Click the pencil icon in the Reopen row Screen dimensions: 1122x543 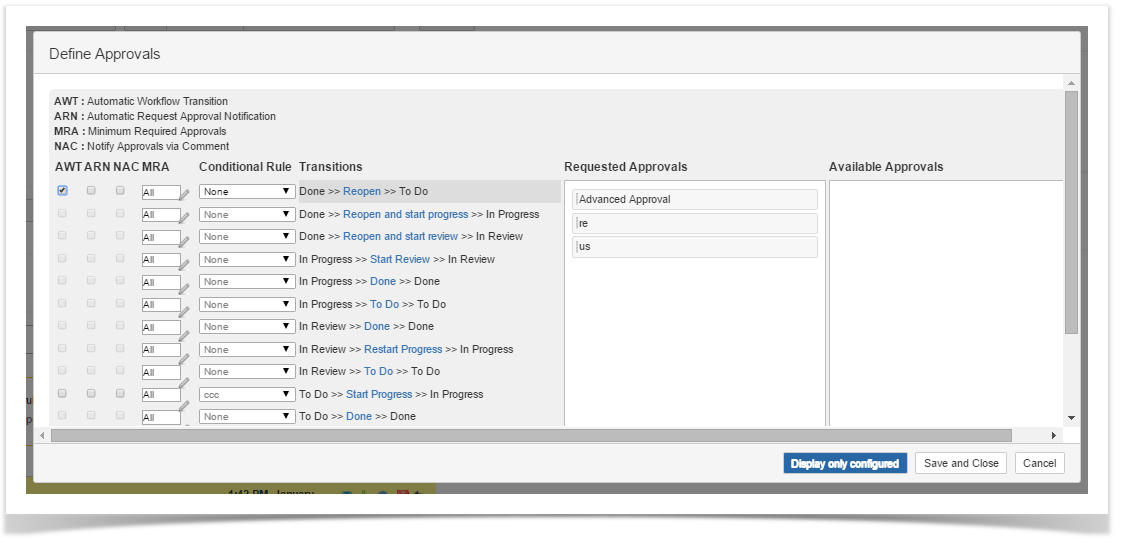point(184,195)
